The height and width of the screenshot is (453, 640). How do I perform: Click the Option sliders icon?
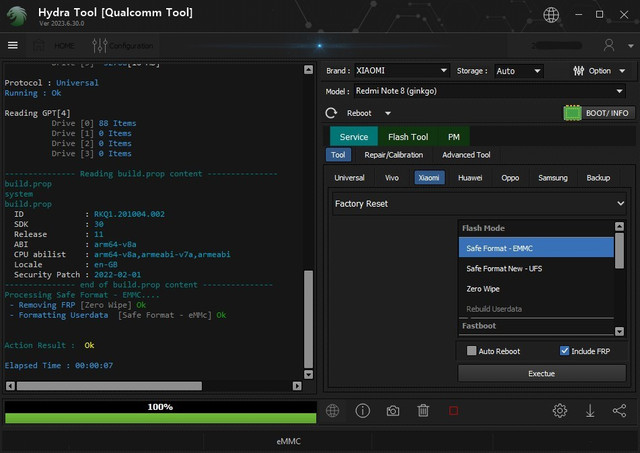click(578, 71)
